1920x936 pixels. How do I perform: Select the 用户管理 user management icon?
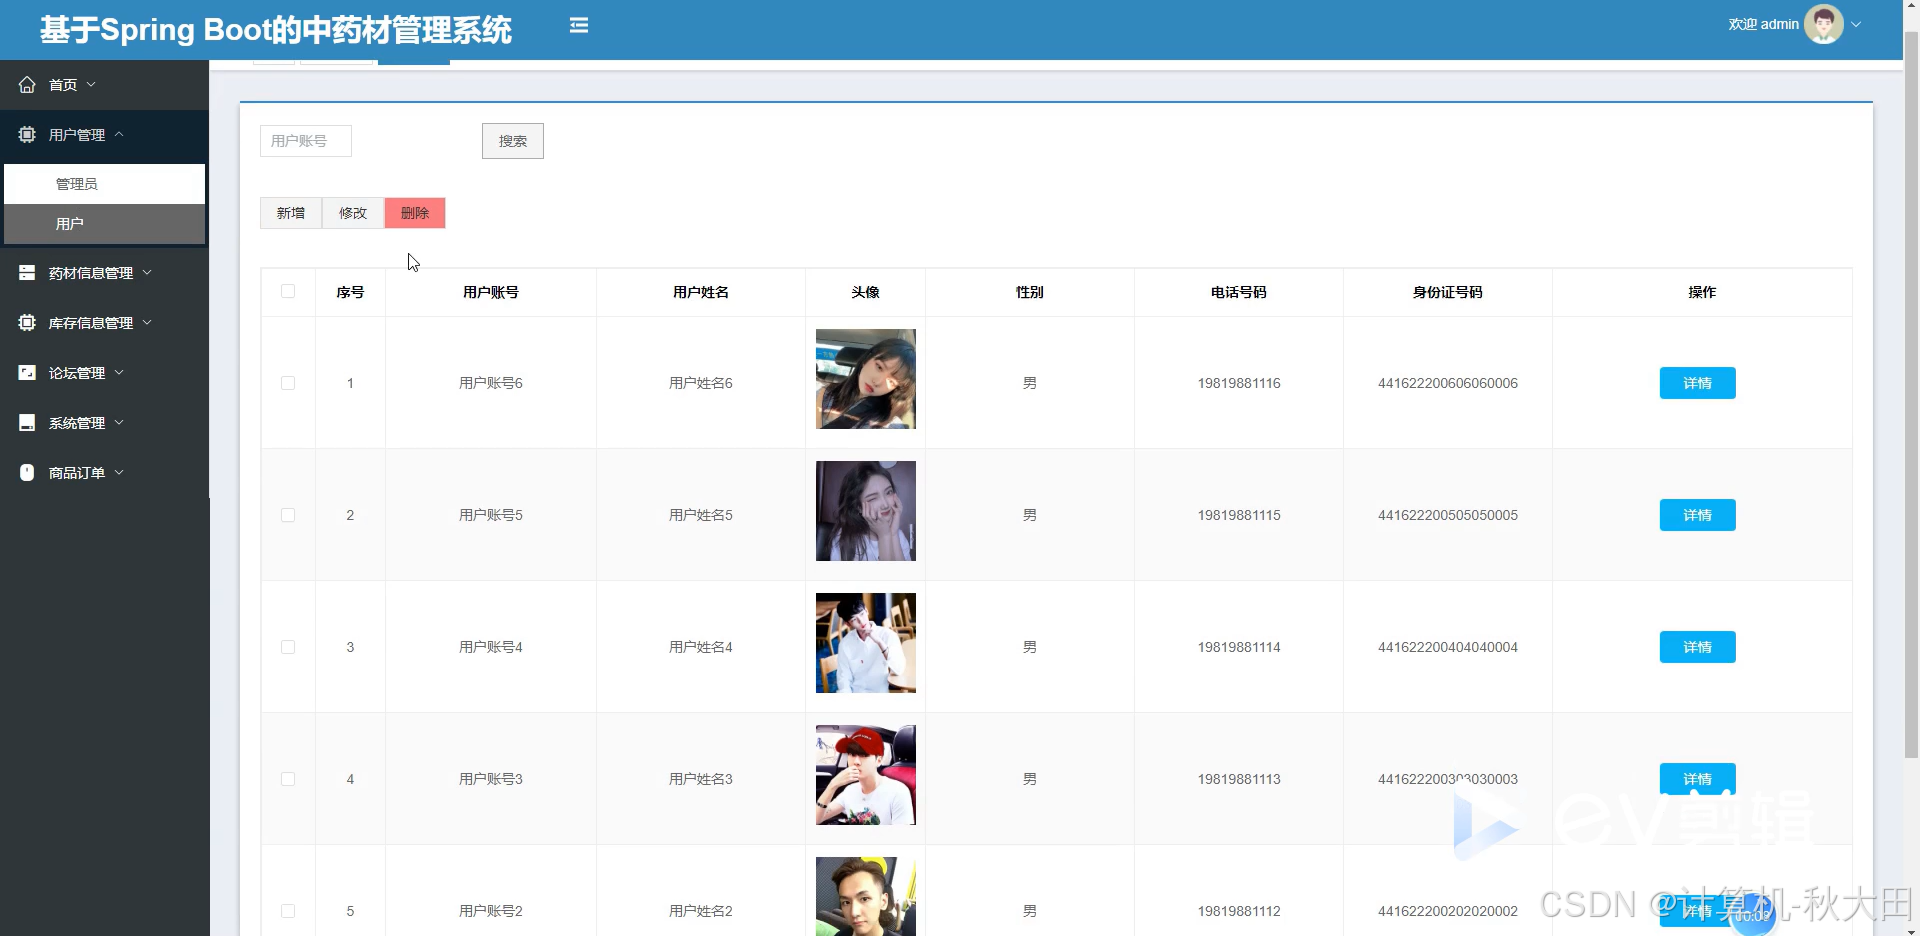pyautogui.click(x=27, y=135)
